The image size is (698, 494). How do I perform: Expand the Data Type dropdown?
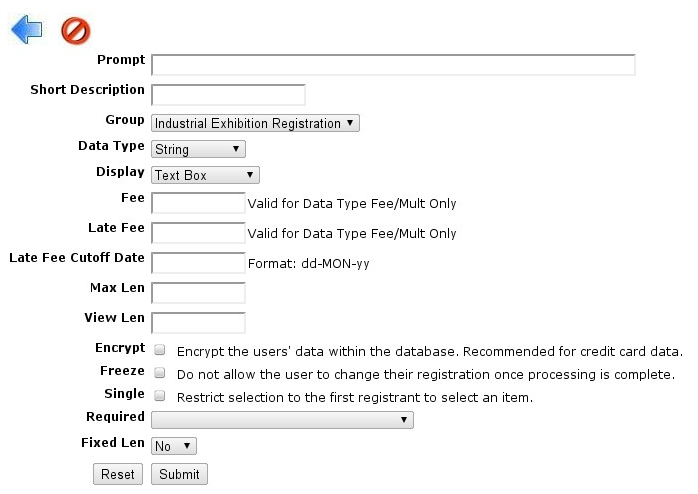click(x=198, y=149)
